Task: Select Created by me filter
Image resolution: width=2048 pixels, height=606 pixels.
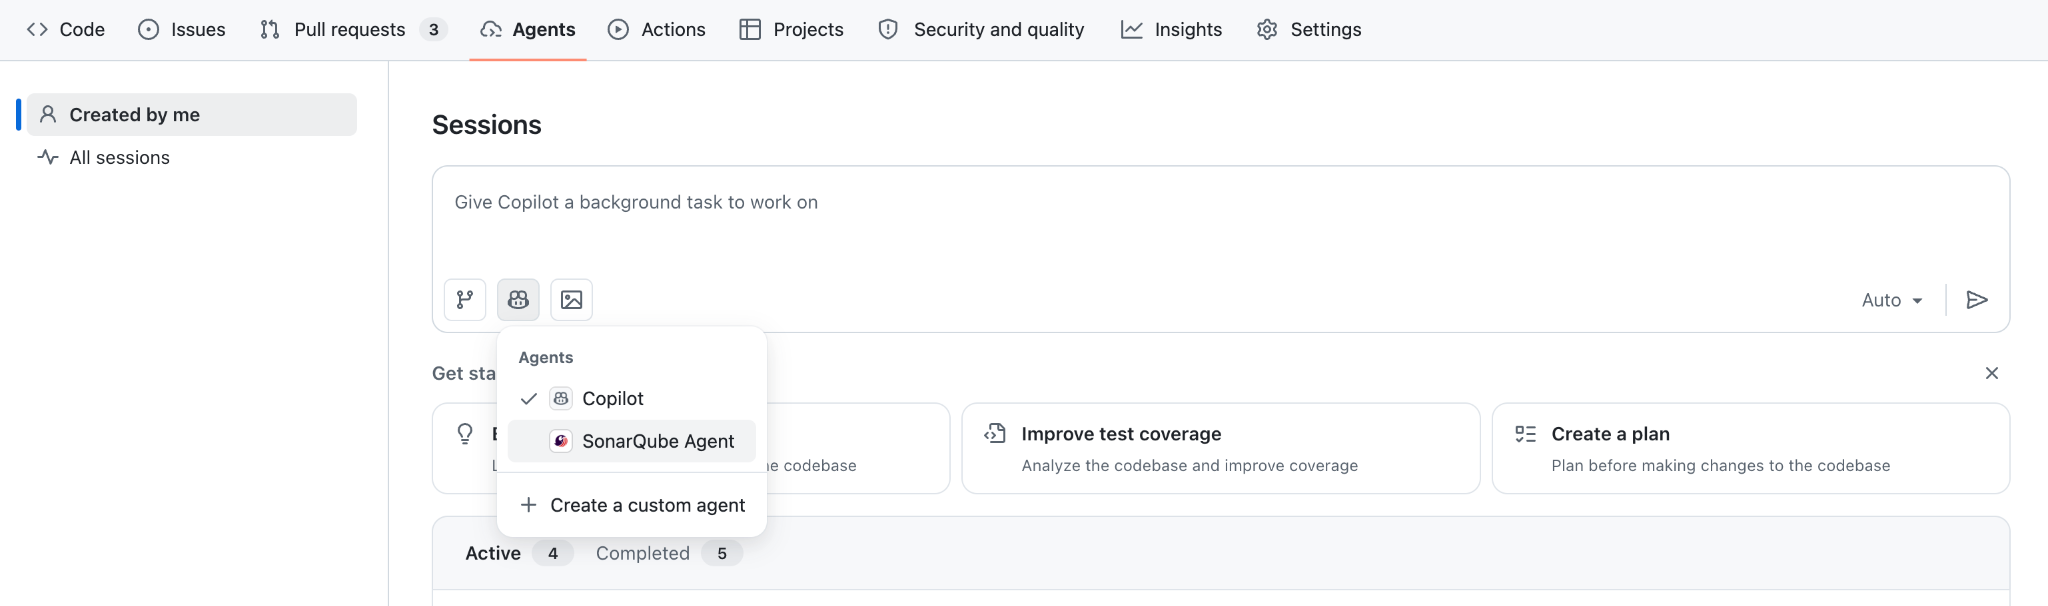Action: coord(191,114)
